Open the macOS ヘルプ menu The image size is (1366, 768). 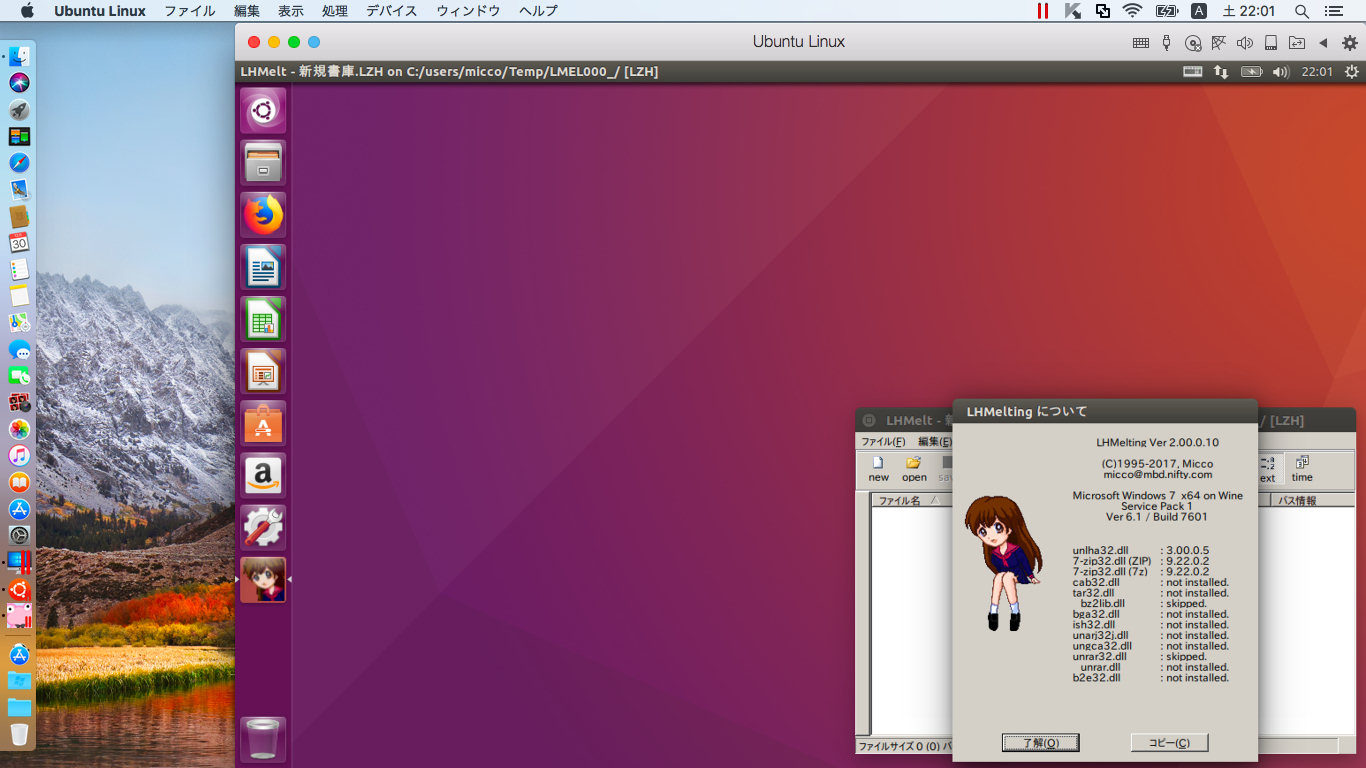538,11
